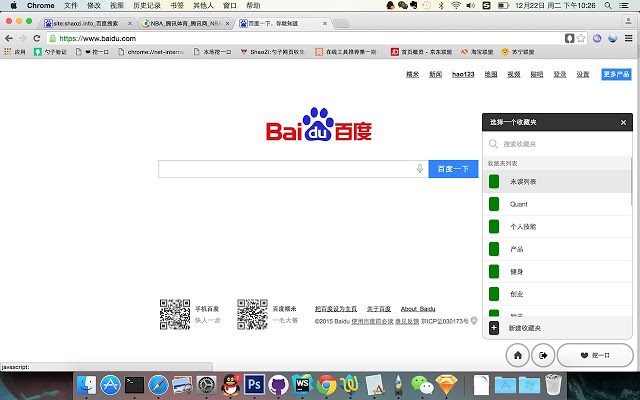Click the extension icon left of the star
The width and height of the screenshot is (640, 400).
click(x=569, y=38)
